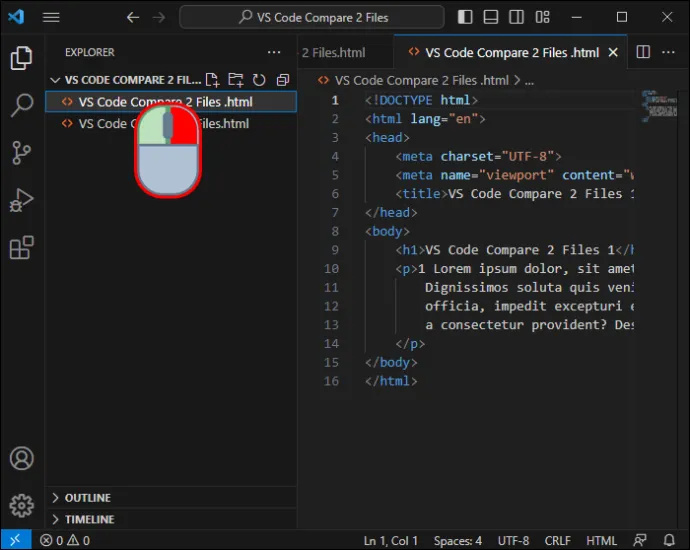Open the Search view
This screenshot has width=690, height=550.
pyautogui.click(x=21, y=105)
